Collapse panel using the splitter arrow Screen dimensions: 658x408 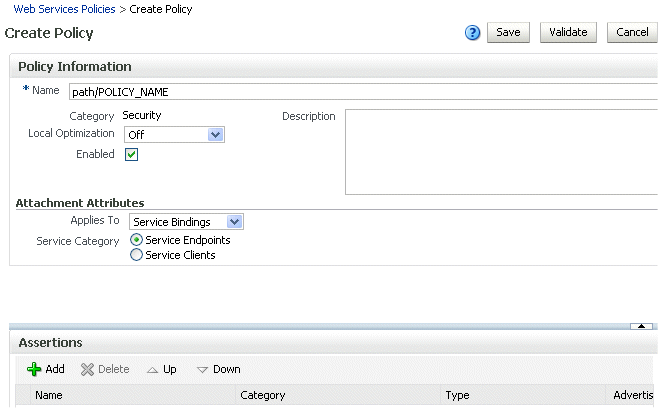point(641,326)
